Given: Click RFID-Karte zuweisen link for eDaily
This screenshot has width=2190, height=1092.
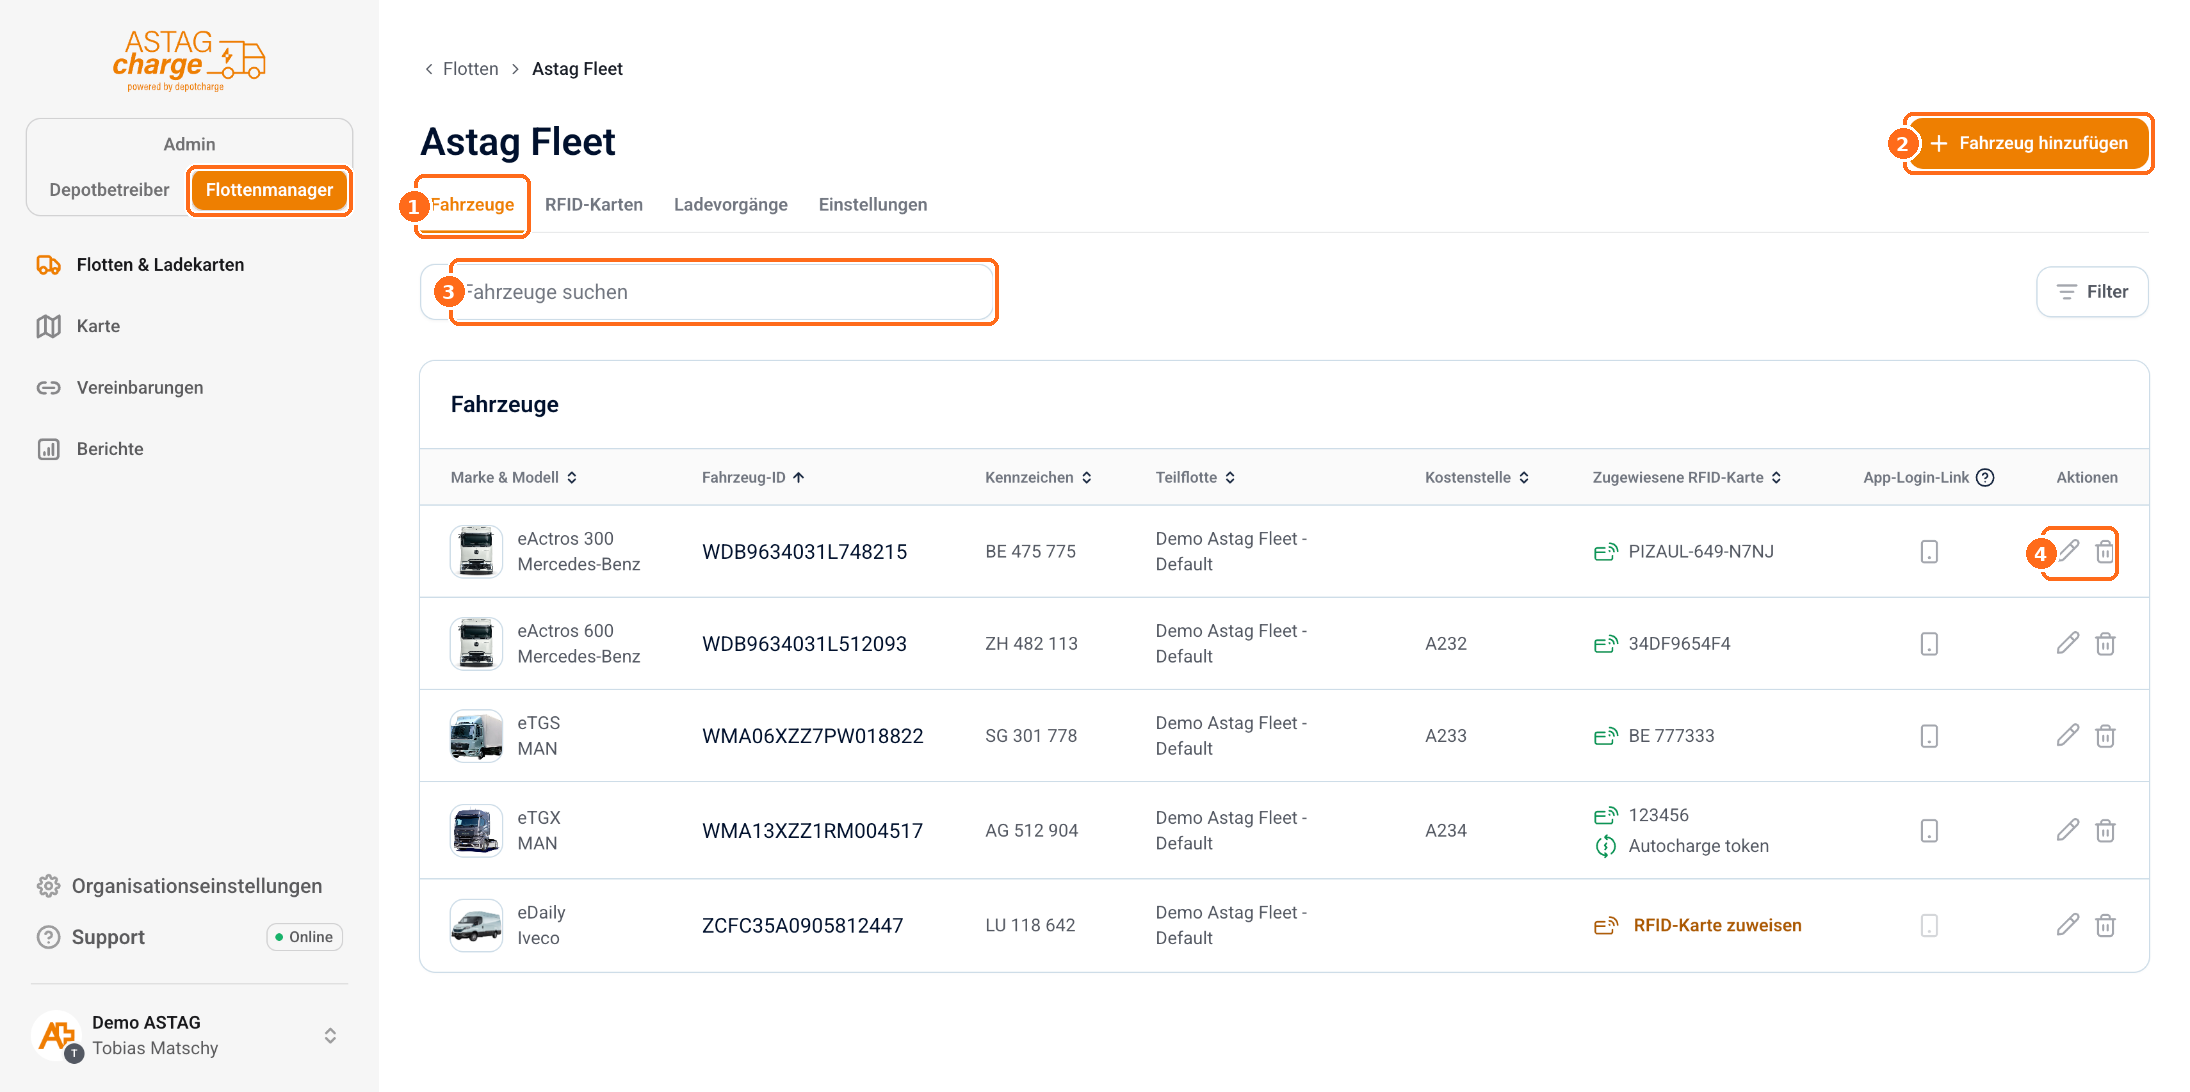Looking at the screenshot, I should [x=1717, y=925].
